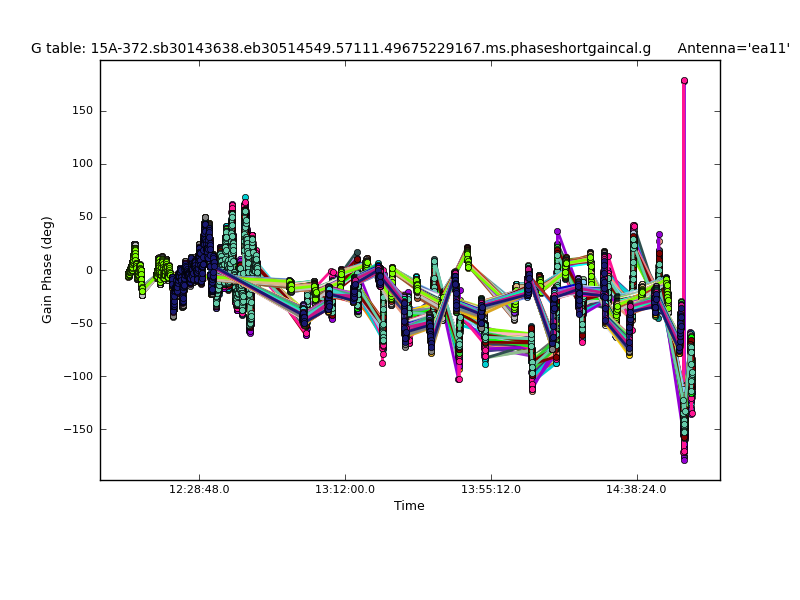Click the 12:28:48.0 time tick label

[x=199, y=490]
